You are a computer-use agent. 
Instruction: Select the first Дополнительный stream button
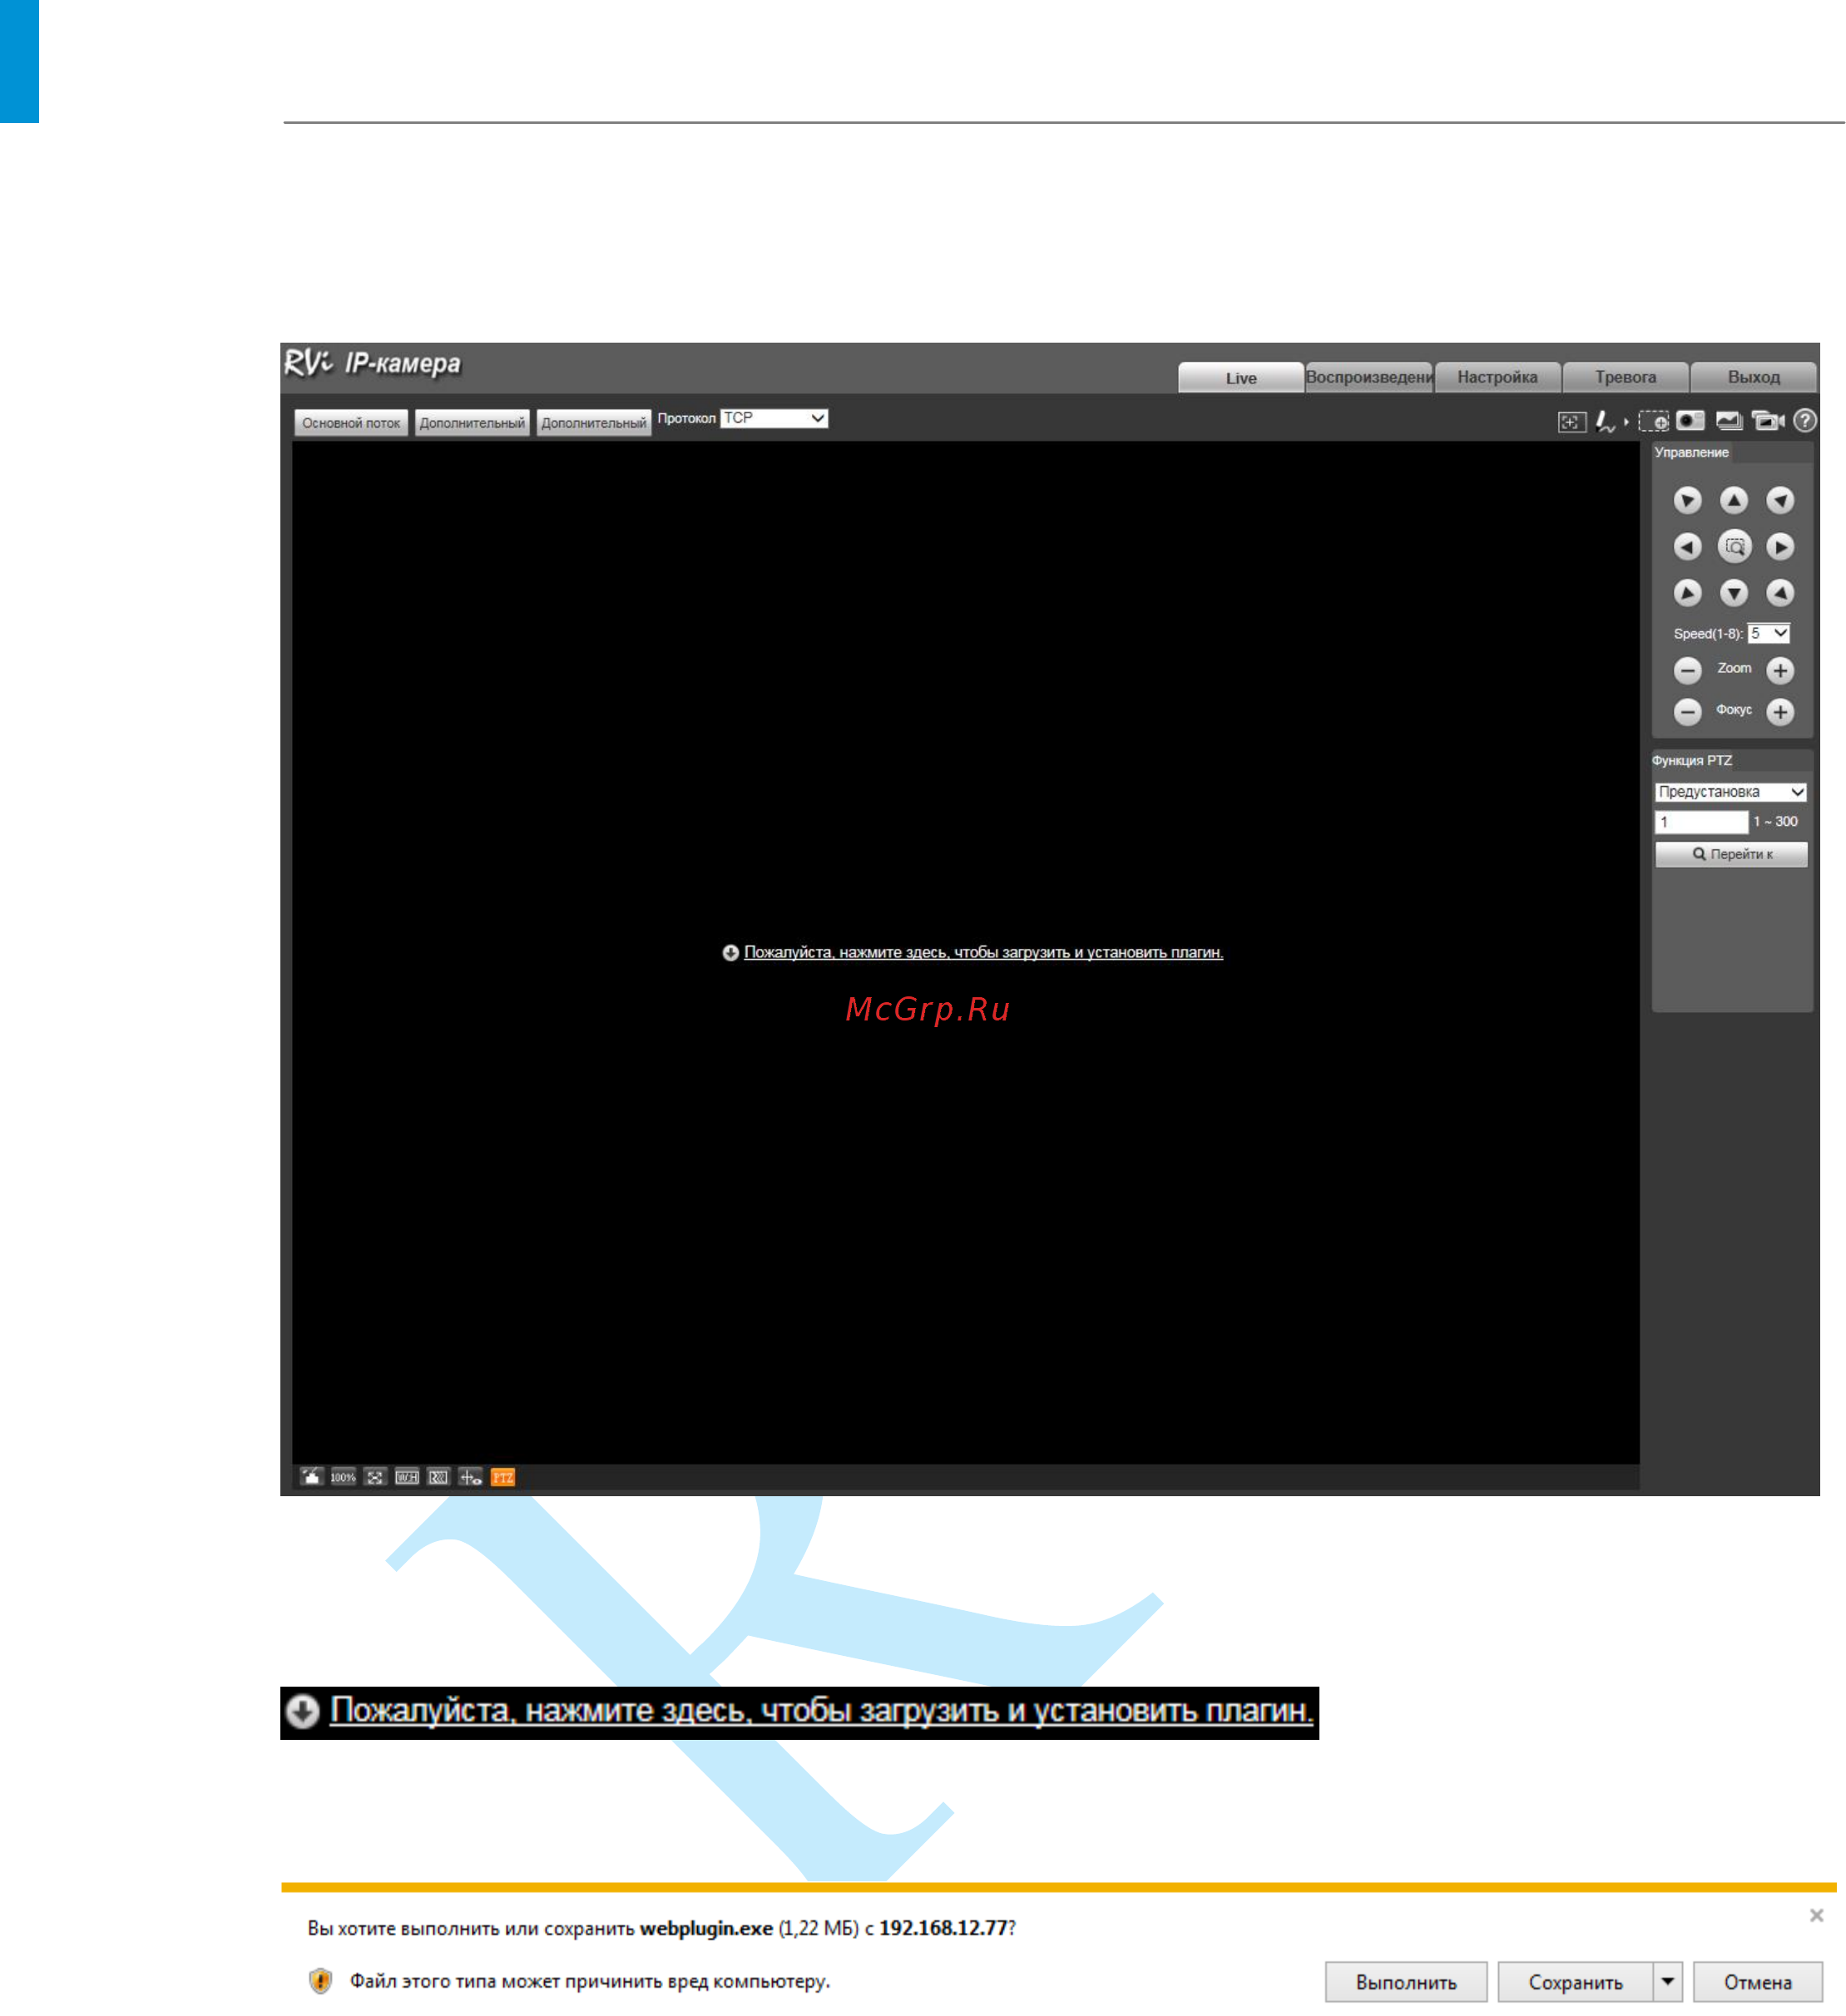472,423
